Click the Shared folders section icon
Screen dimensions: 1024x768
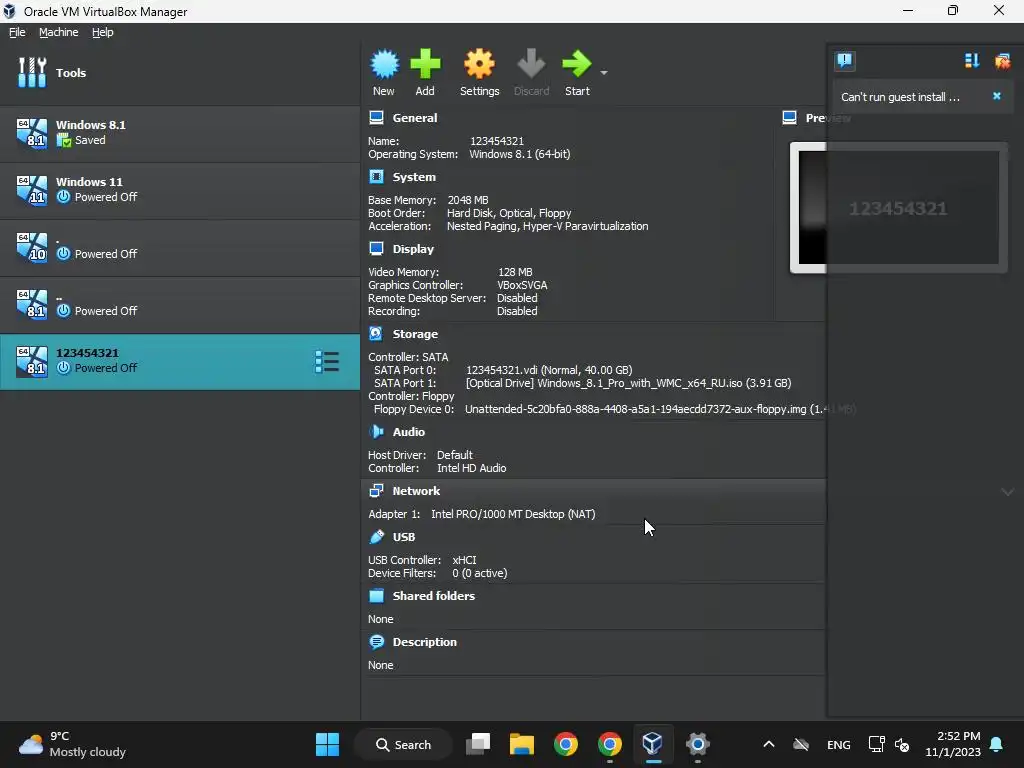[376, 596]
